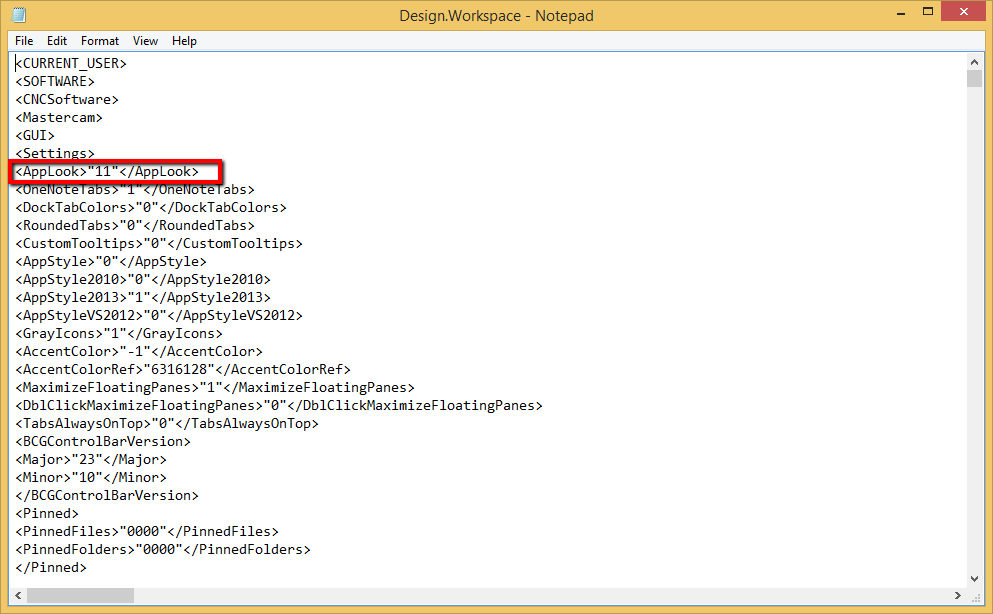Screen dimensions: 993x614
Task: Click the <AccentColor>"-1" line
Action: pyautogui.click(x=139, y=352)
